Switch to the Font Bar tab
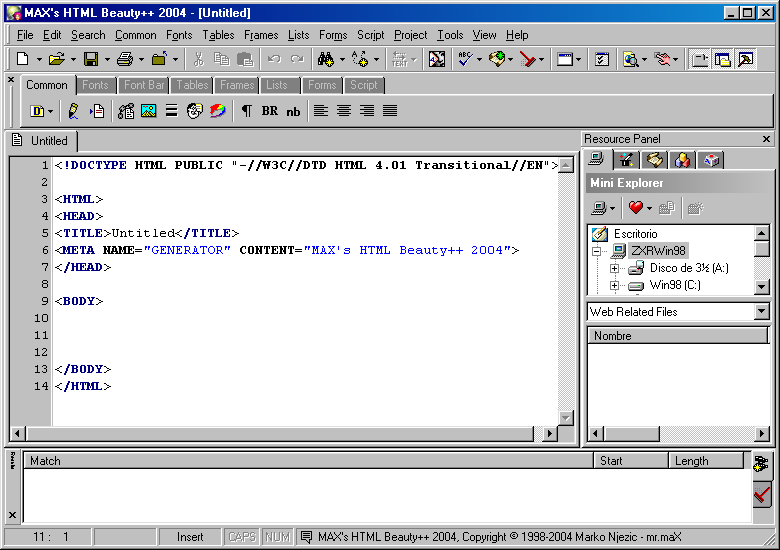 pyautogui.click(x=144, y=85)
